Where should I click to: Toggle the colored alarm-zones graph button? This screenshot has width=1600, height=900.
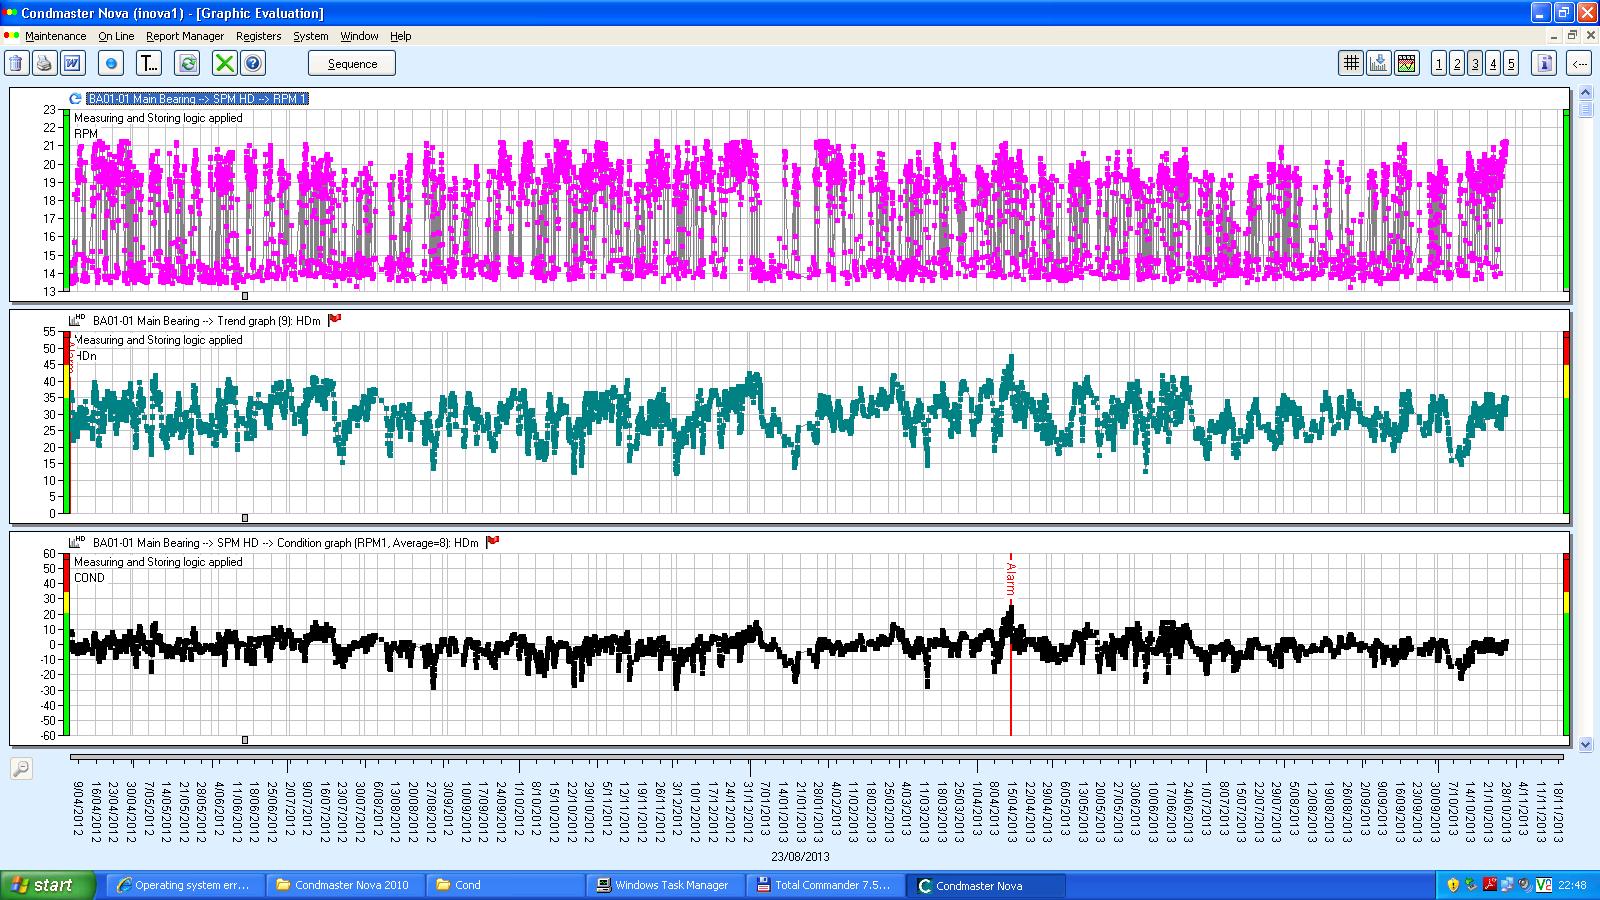1407,64
